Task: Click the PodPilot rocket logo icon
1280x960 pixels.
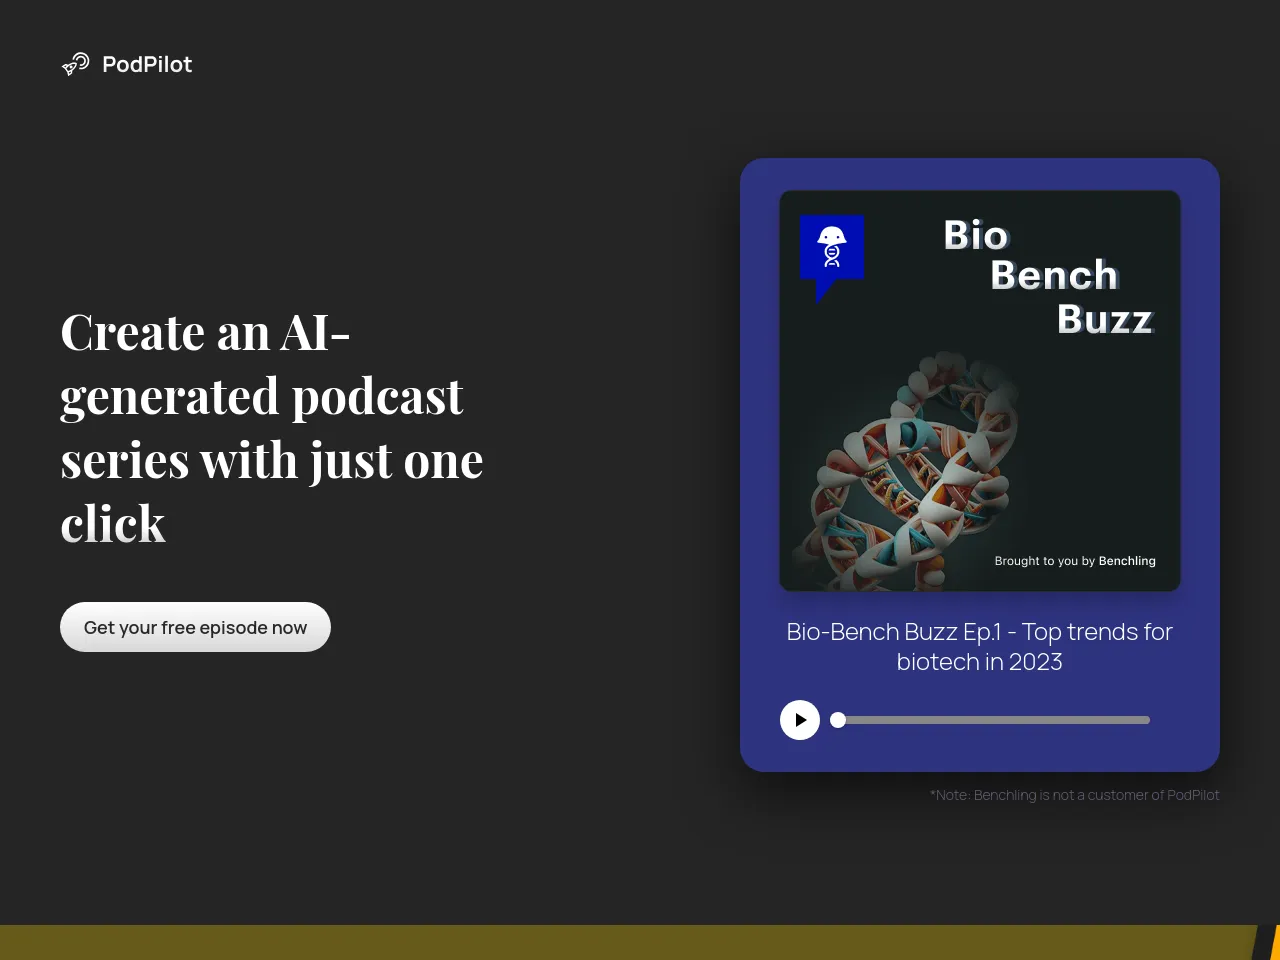Action: coord(75,64)
